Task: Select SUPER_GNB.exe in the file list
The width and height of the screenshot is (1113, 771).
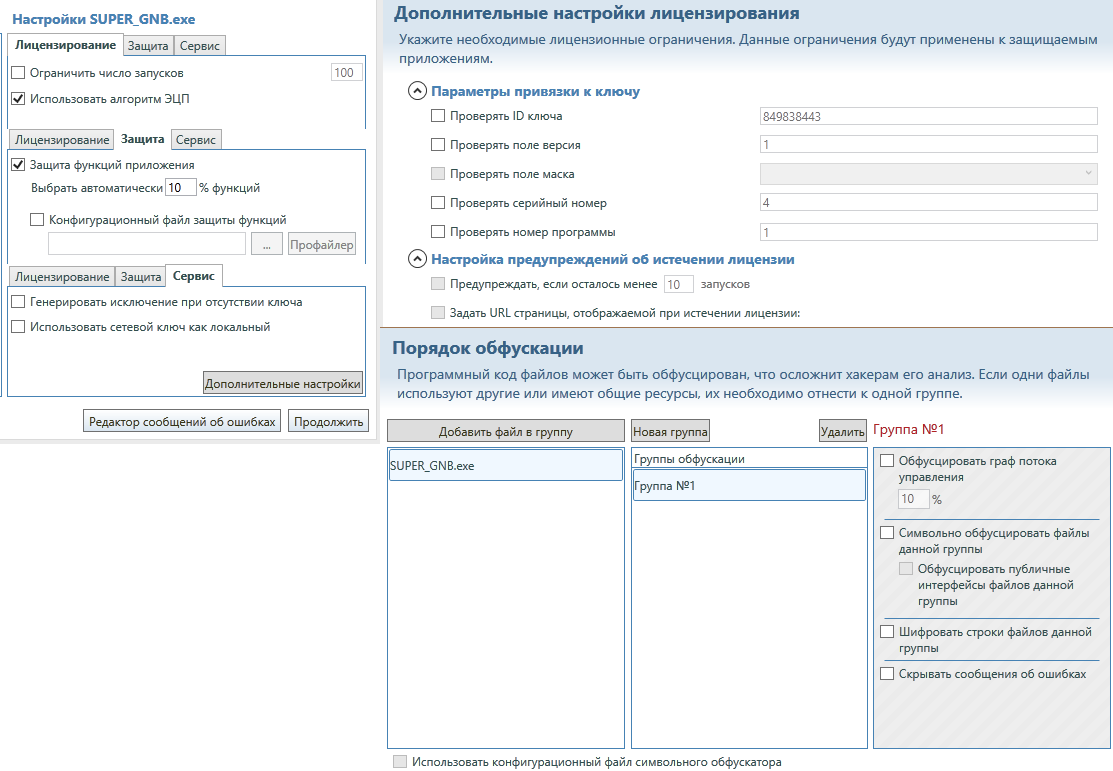Action: [x=505, y=466]
